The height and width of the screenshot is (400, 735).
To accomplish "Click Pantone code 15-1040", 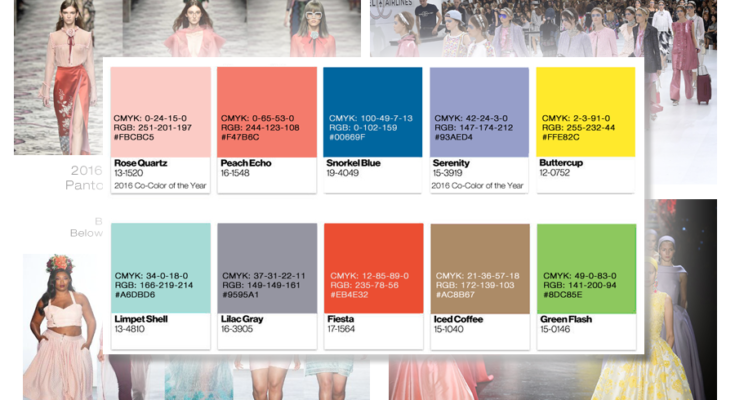I will [449, 329].
